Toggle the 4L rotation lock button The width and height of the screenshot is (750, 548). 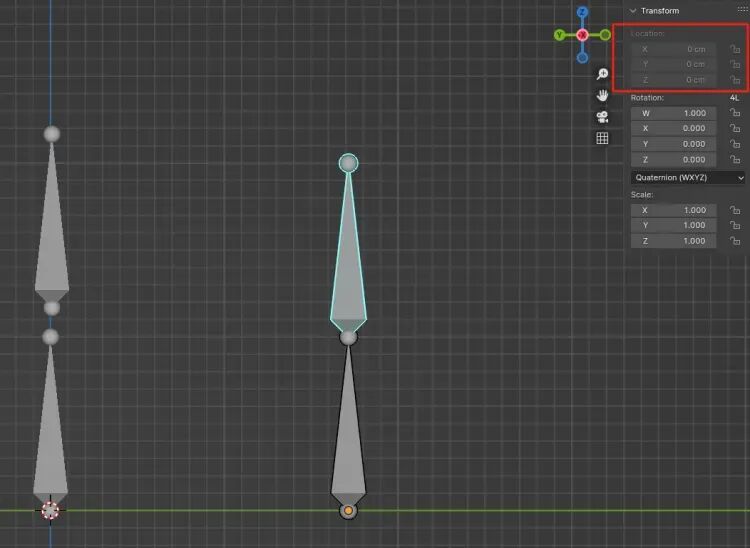coord(734,98)
